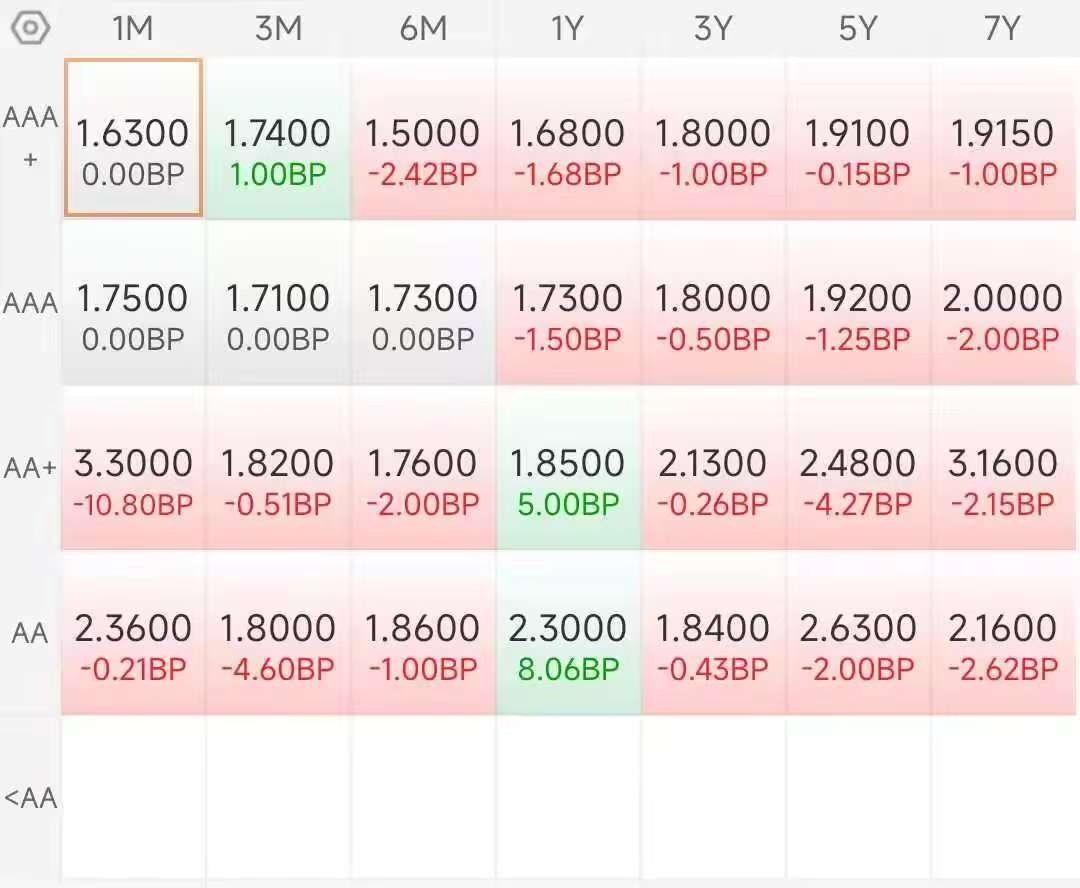Open the AA 1Y cell showing 8.06BP
Image resolution: width=1080 pixels, height=888 pixels.
[x=568, y=634]
